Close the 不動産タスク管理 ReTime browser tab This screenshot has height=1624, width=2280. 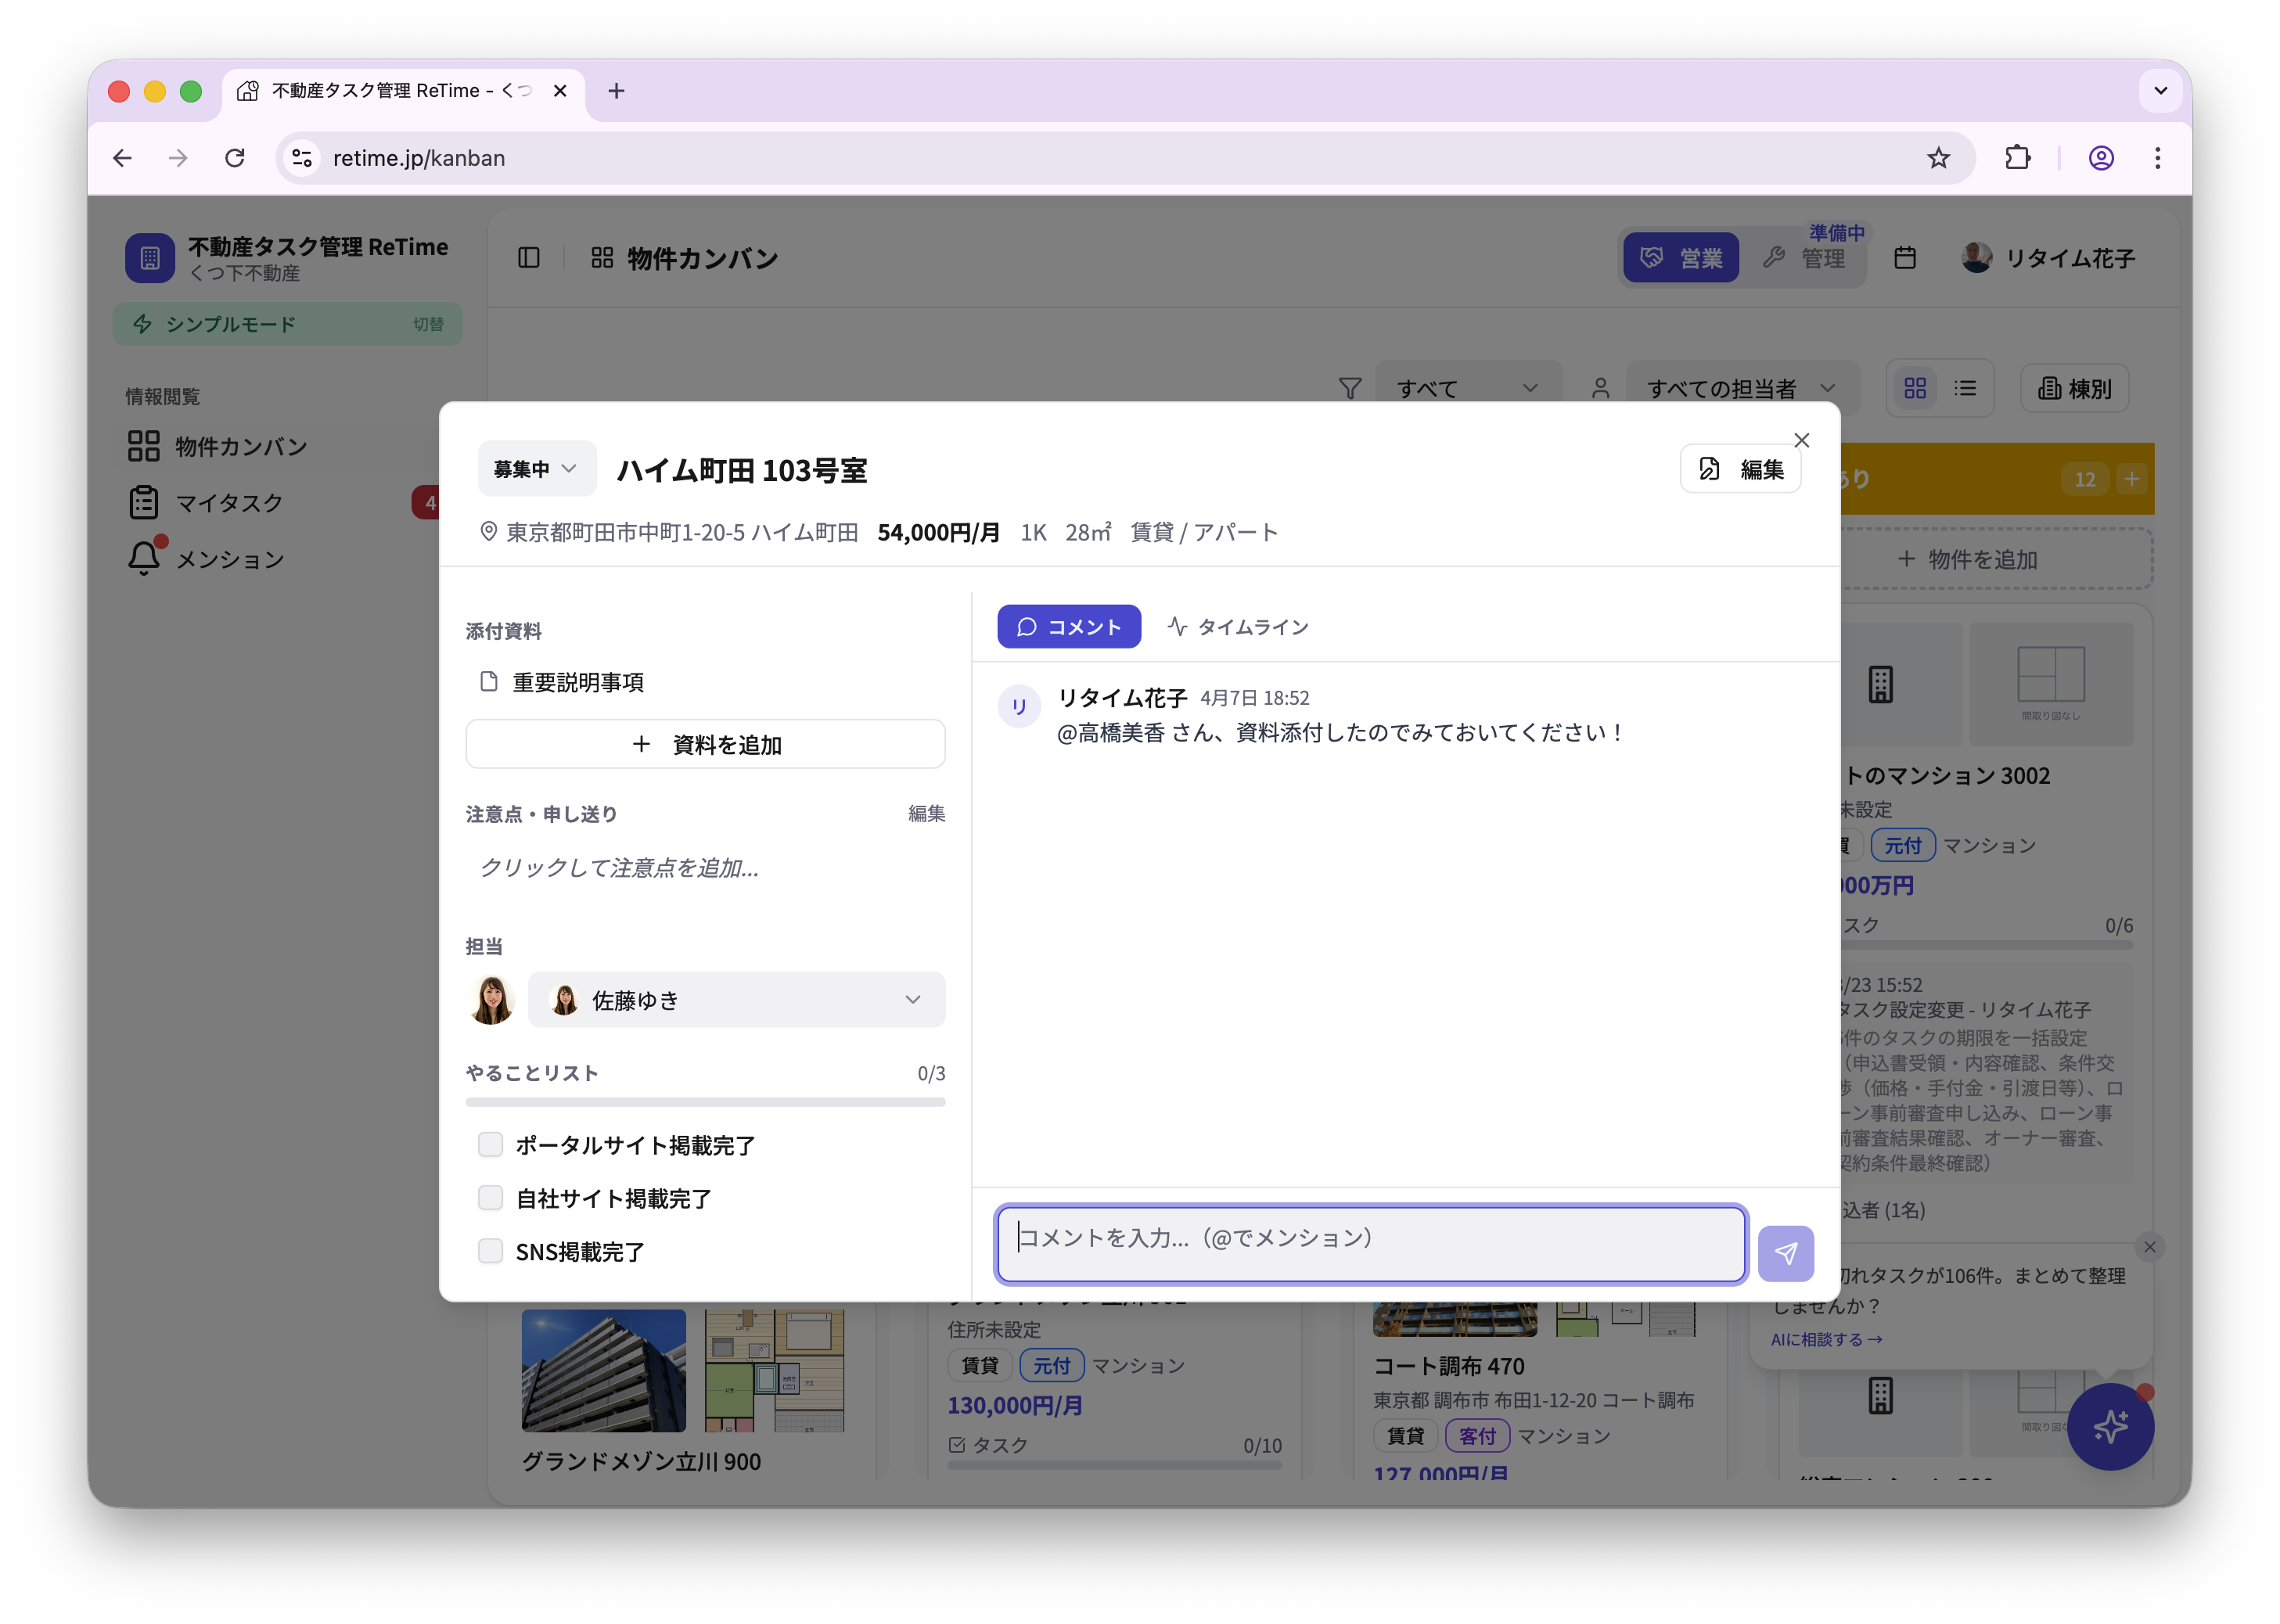pos(560,91)
